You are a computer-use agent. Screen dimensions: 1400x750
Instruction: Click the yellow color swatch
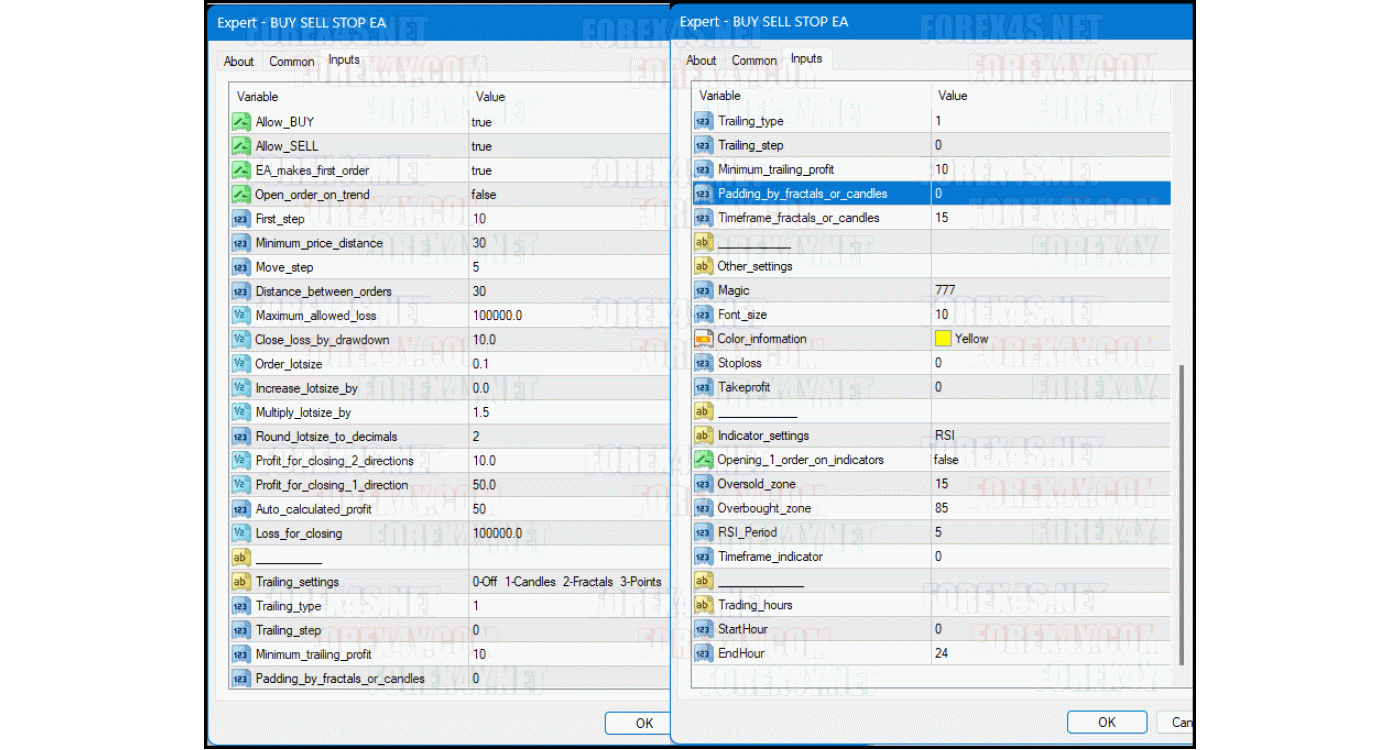click(943, 339)
